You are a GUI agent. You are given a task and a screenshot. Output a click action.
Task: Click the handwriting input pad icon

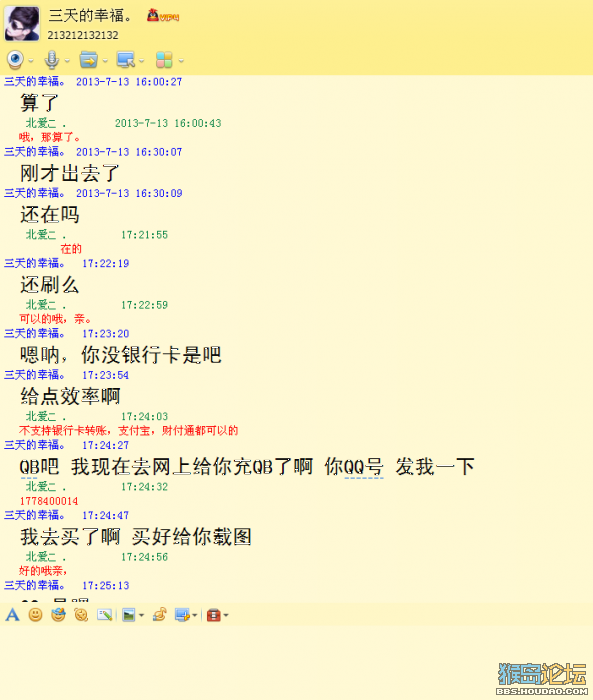click(104, 615)
